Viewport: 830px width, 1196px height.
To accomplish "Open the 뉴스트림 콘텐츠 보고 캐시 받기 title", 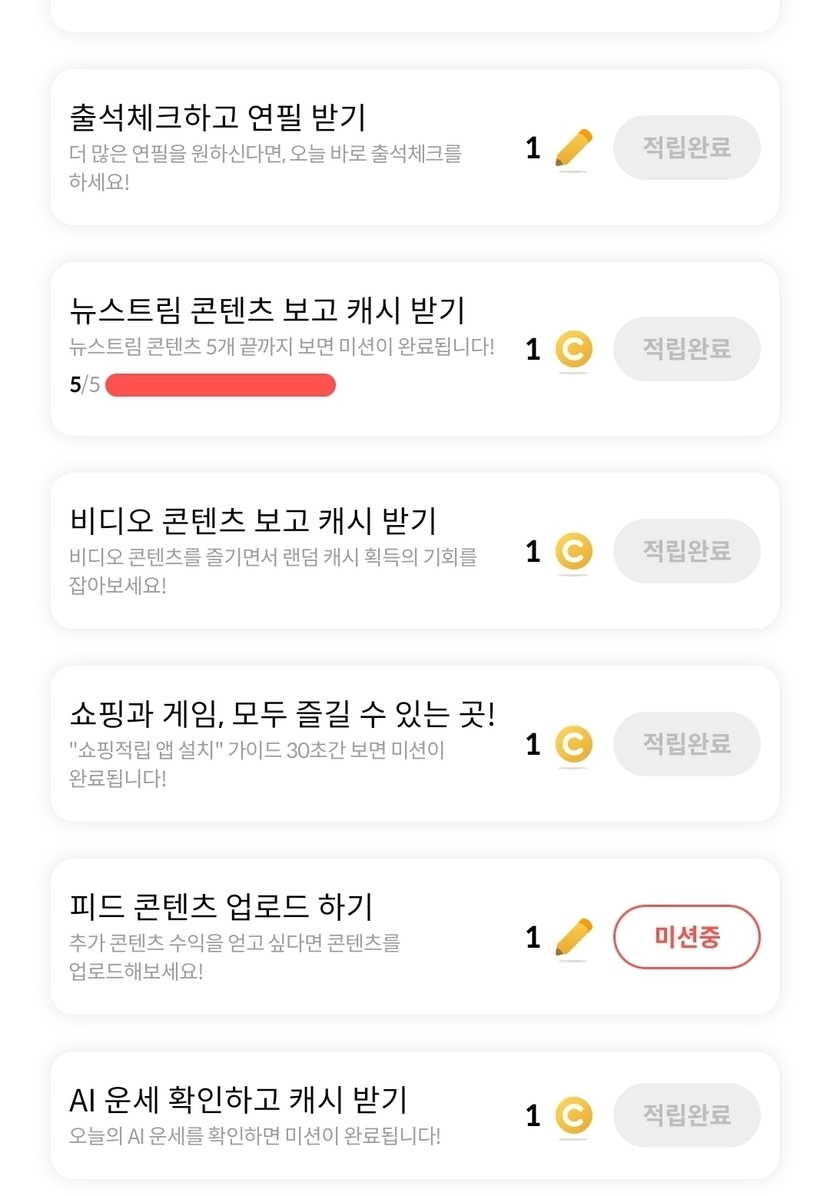I will coord(267,310).
